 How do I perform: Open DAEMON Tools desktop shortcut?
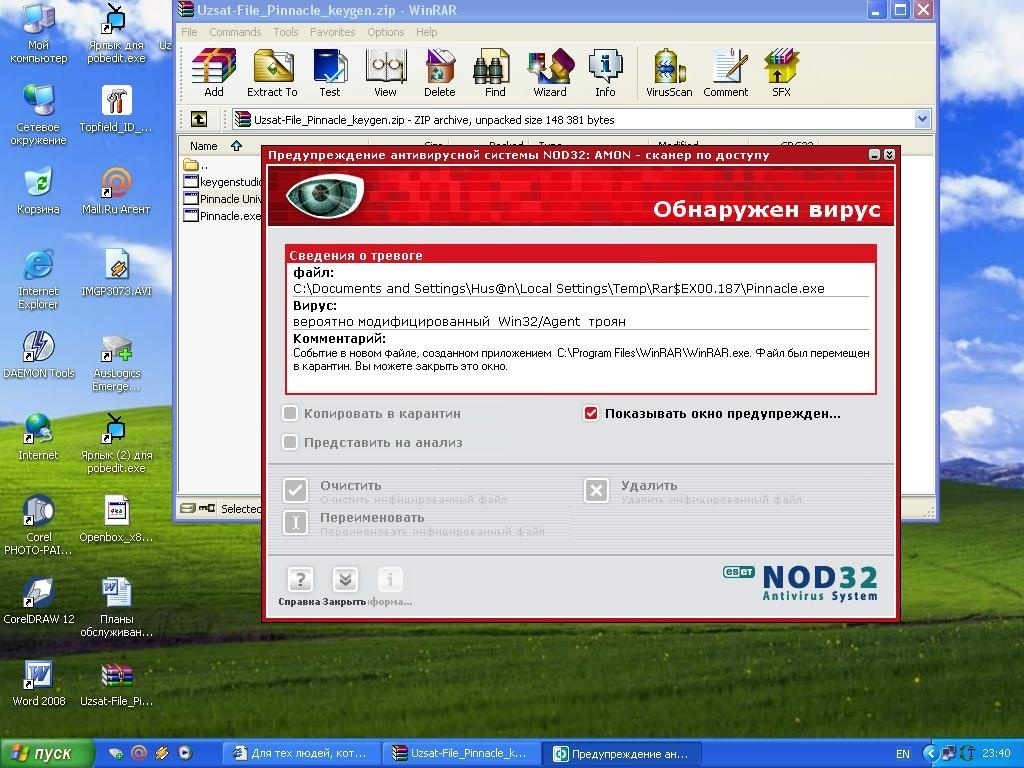click(39, 355)
